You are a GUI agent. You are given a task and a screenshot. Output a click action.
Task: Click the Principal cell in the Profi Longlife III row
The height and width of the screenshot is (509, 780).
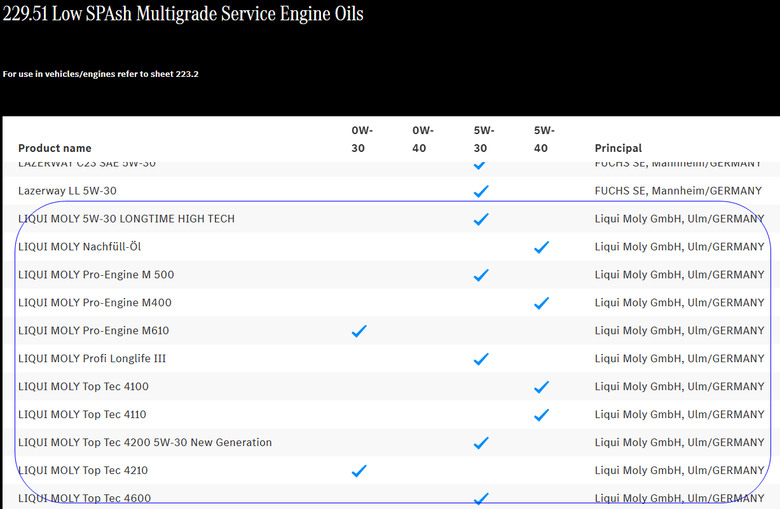680,359
